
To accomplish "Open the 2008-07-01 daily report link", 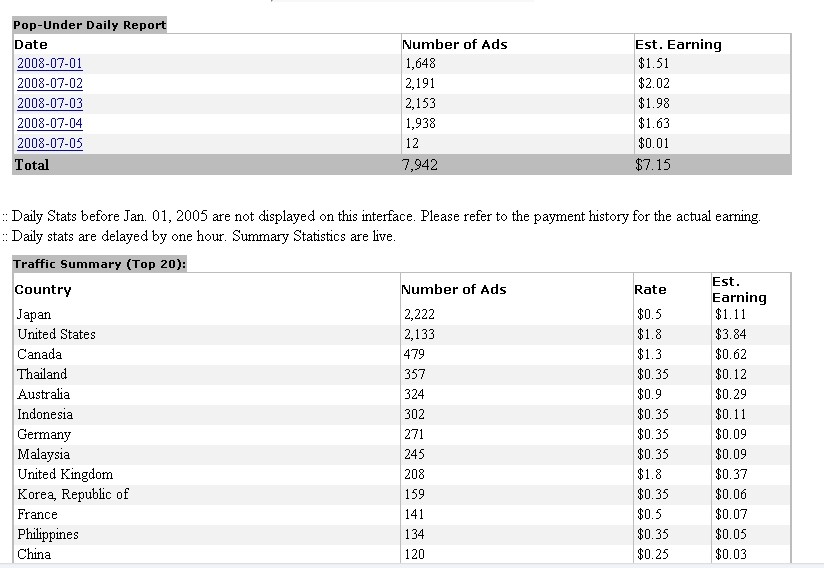I will coord(49,64).
